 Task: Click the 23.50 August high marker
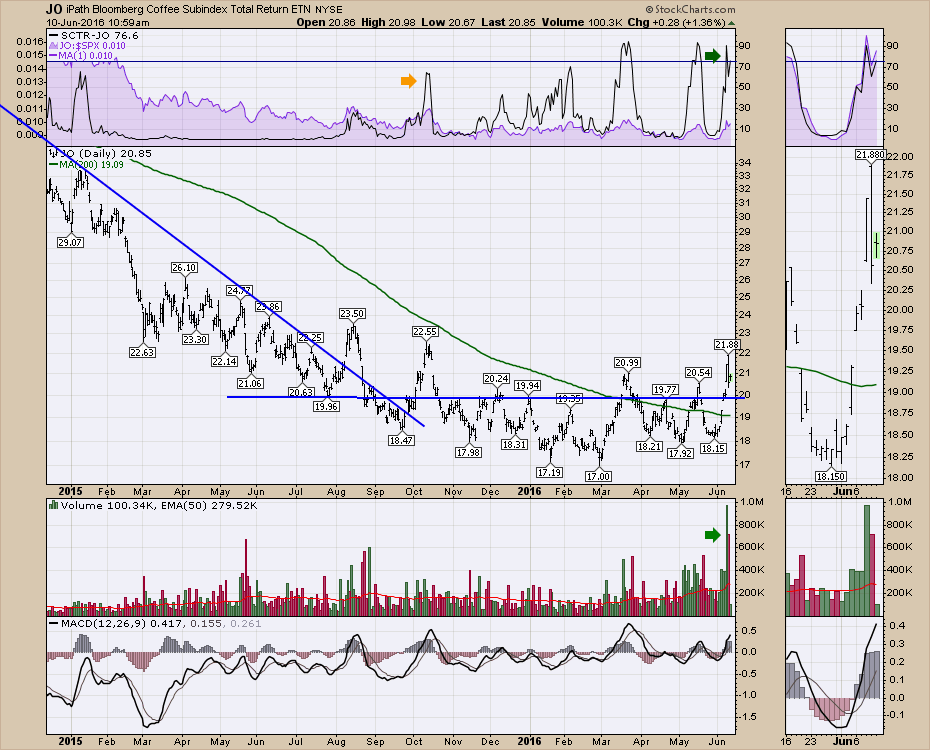point(352,314)
